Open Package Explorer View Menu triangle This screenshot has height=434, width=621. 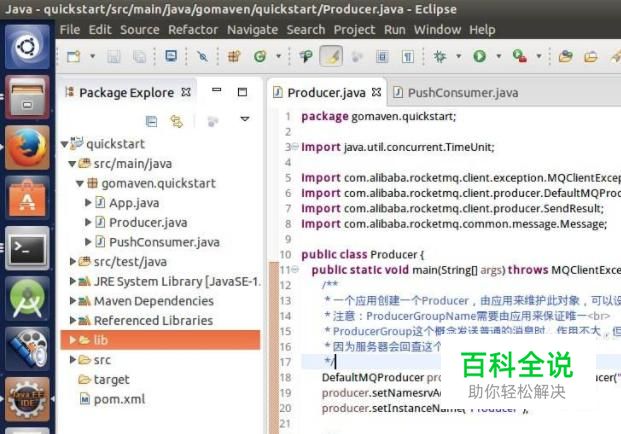(245, 119)
